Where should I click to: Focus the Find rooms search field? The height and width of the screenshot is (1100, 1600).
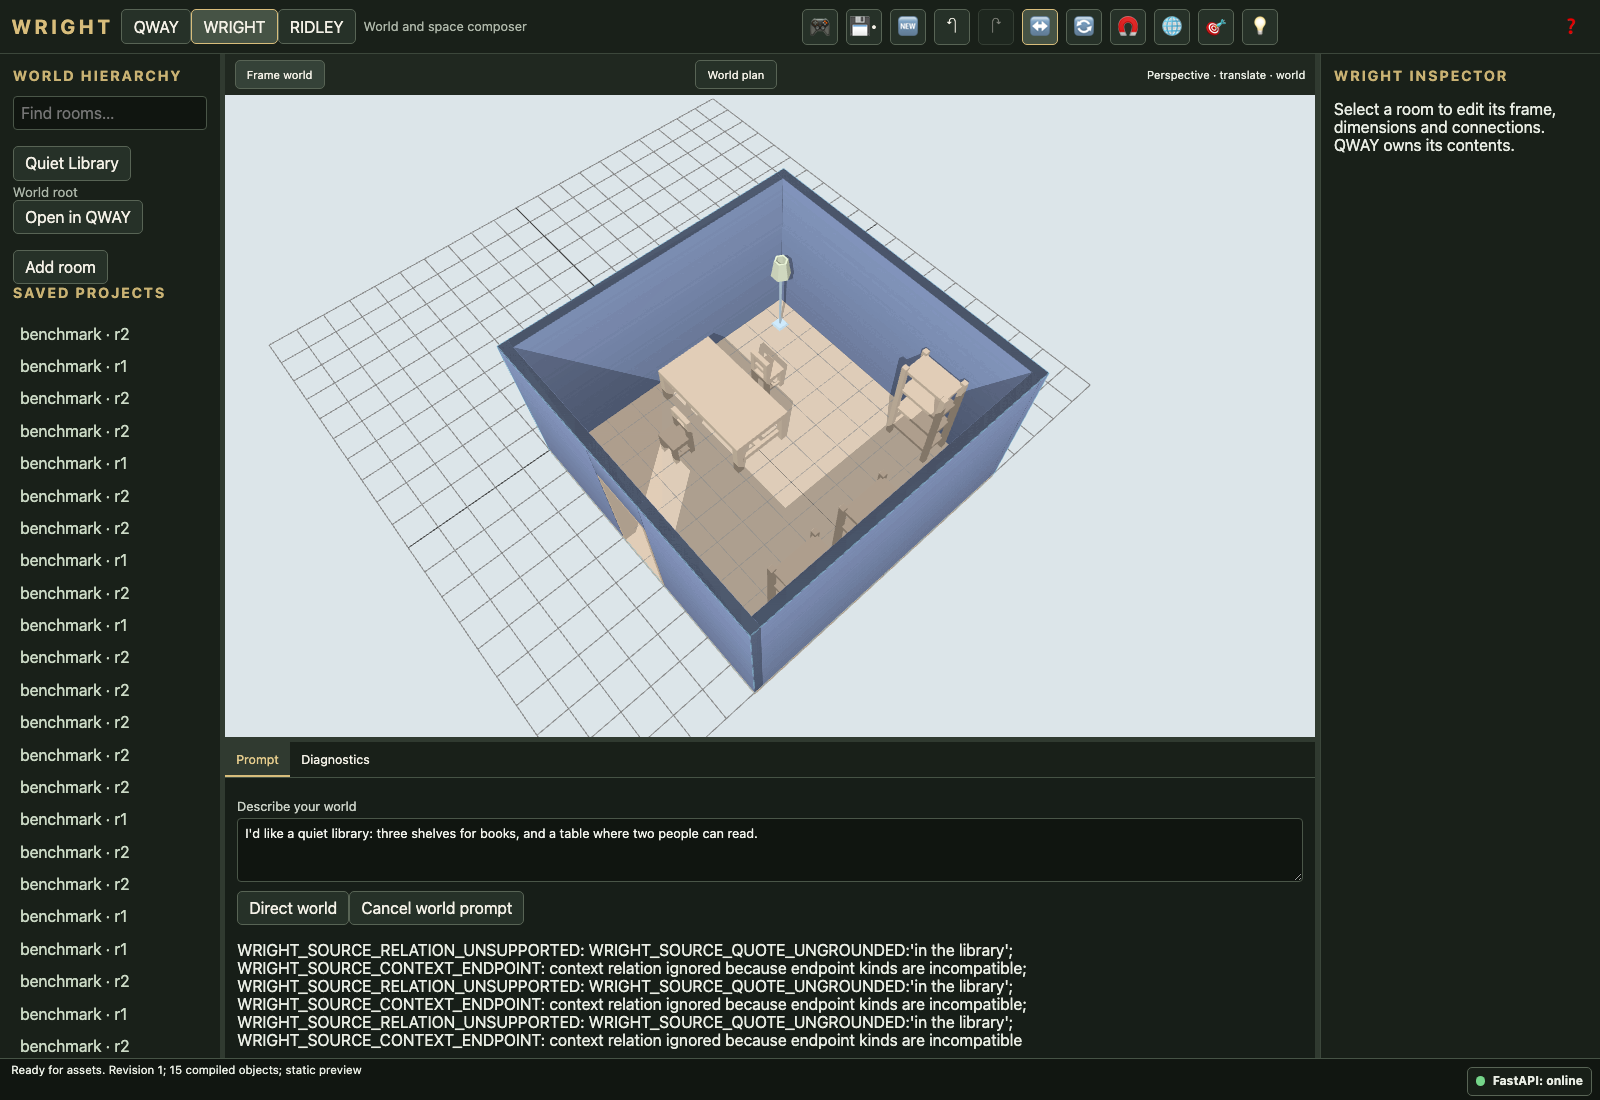tap(110, 113)
